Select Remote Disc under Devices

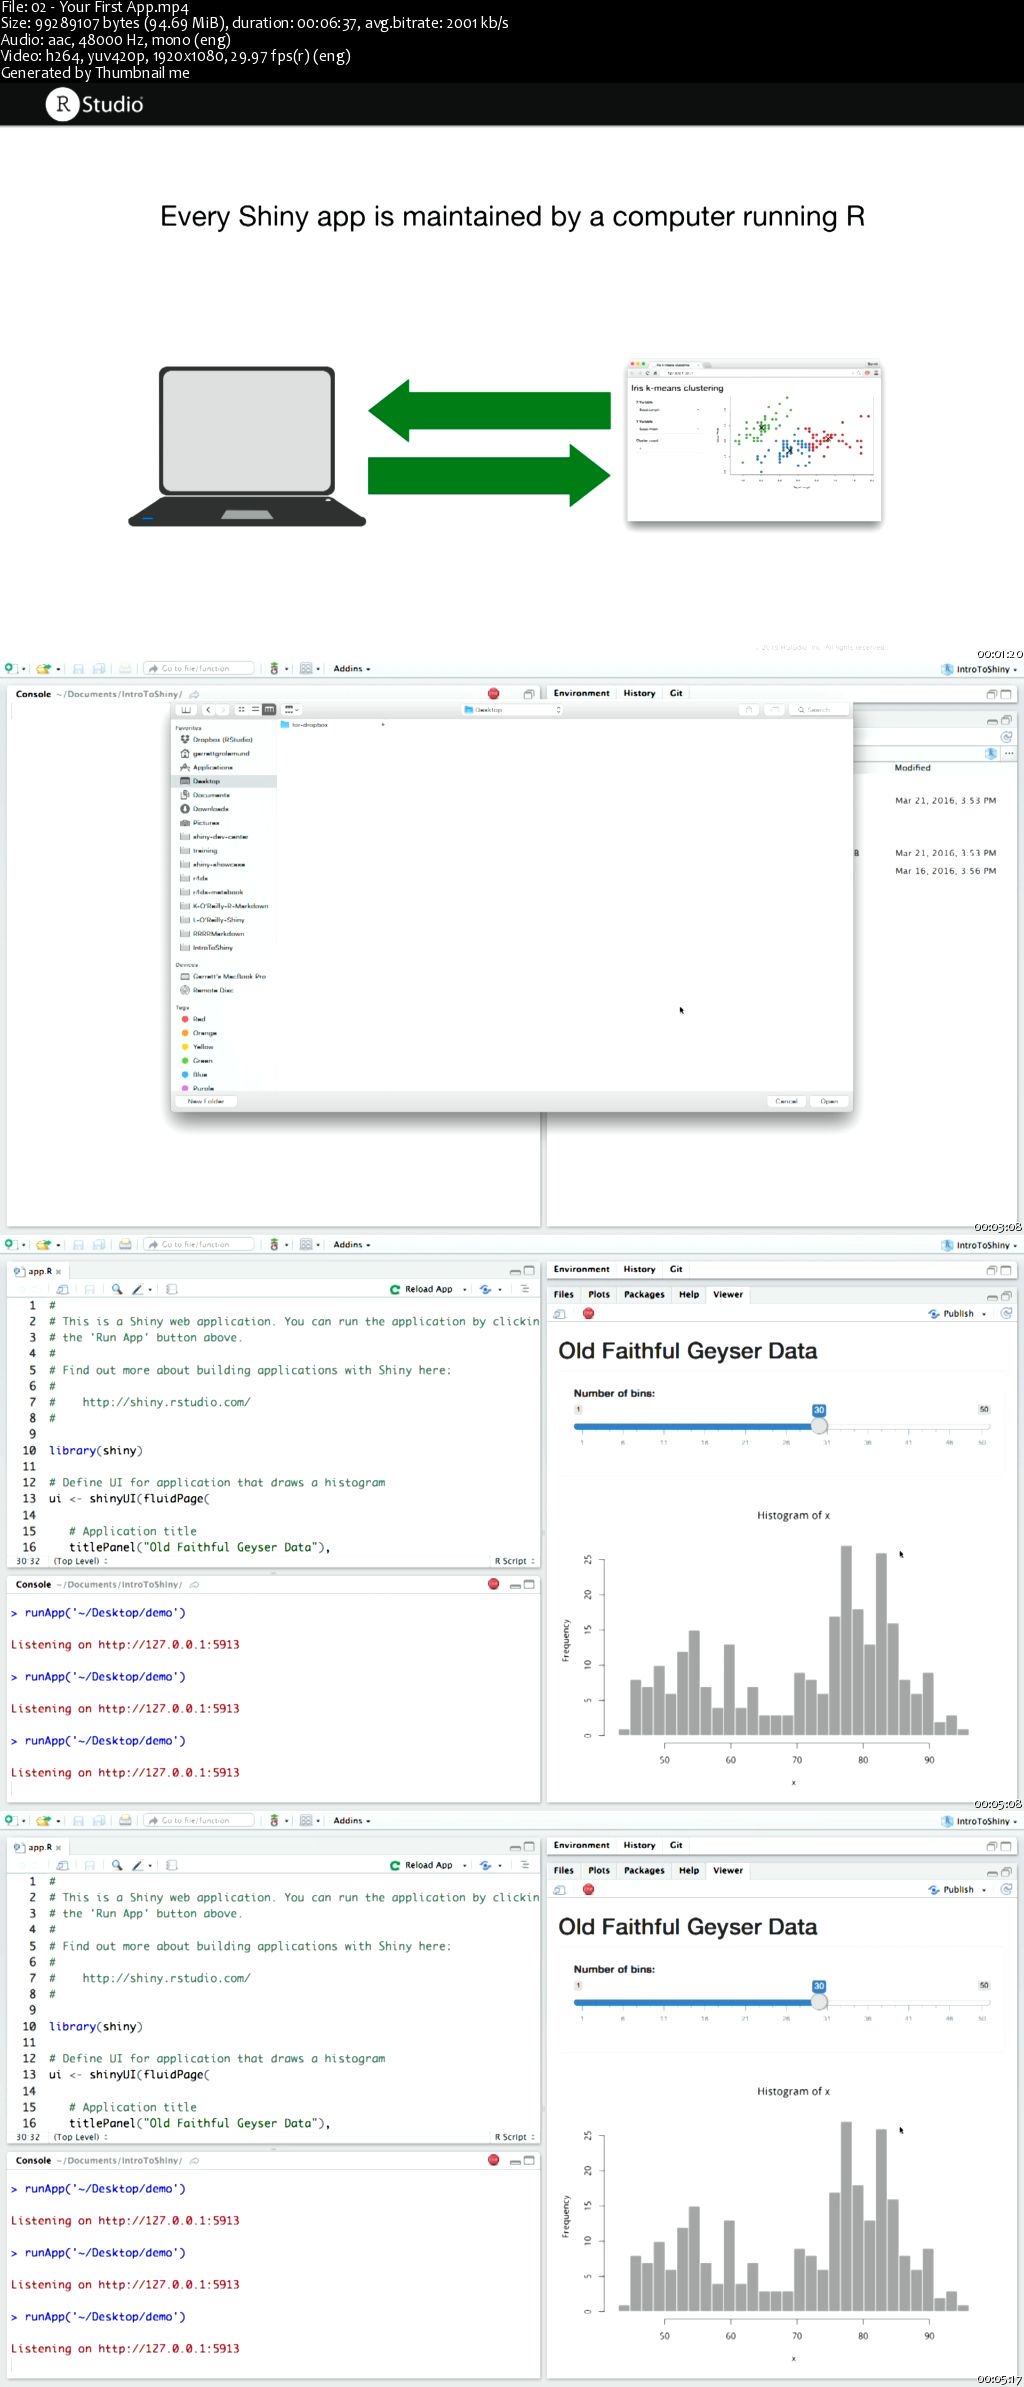212,990
